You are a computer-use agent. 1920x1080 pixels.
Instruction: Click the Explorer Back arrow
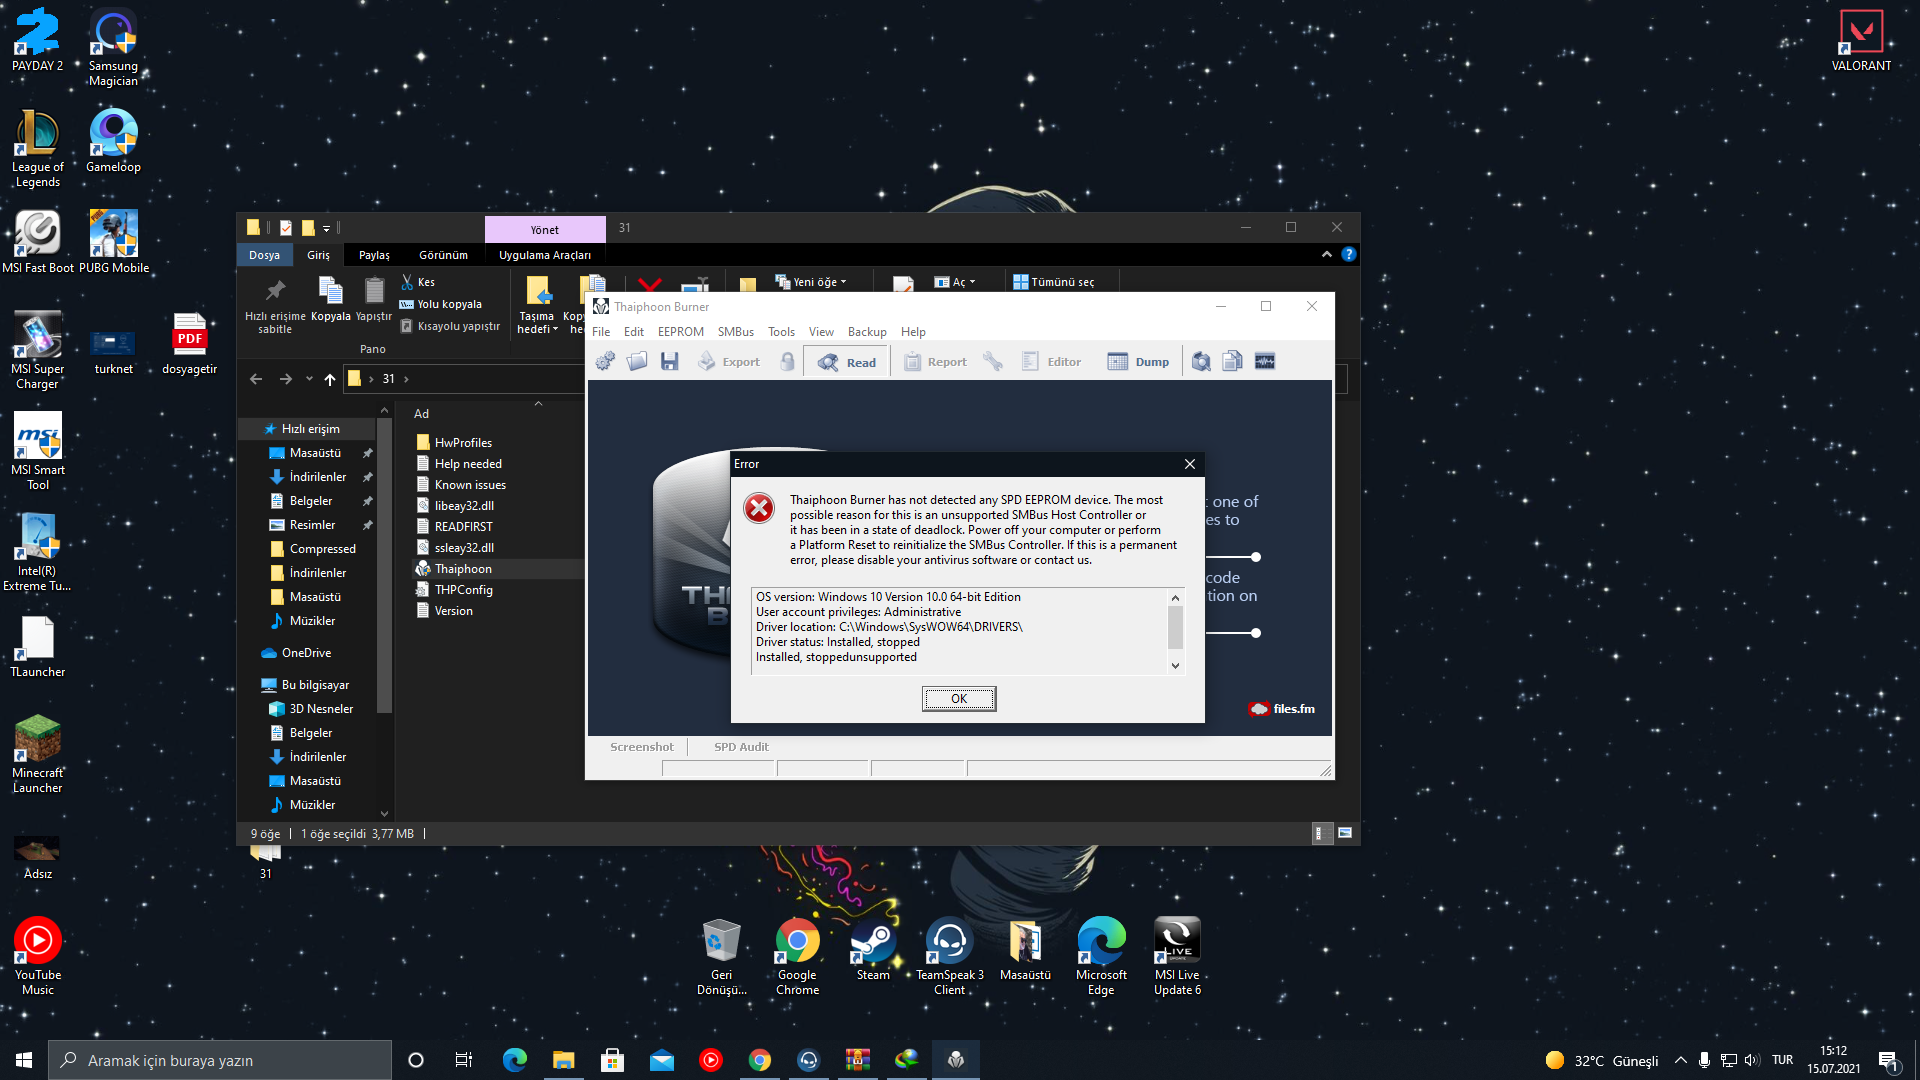pyautogui.click(x=256, y=379)
